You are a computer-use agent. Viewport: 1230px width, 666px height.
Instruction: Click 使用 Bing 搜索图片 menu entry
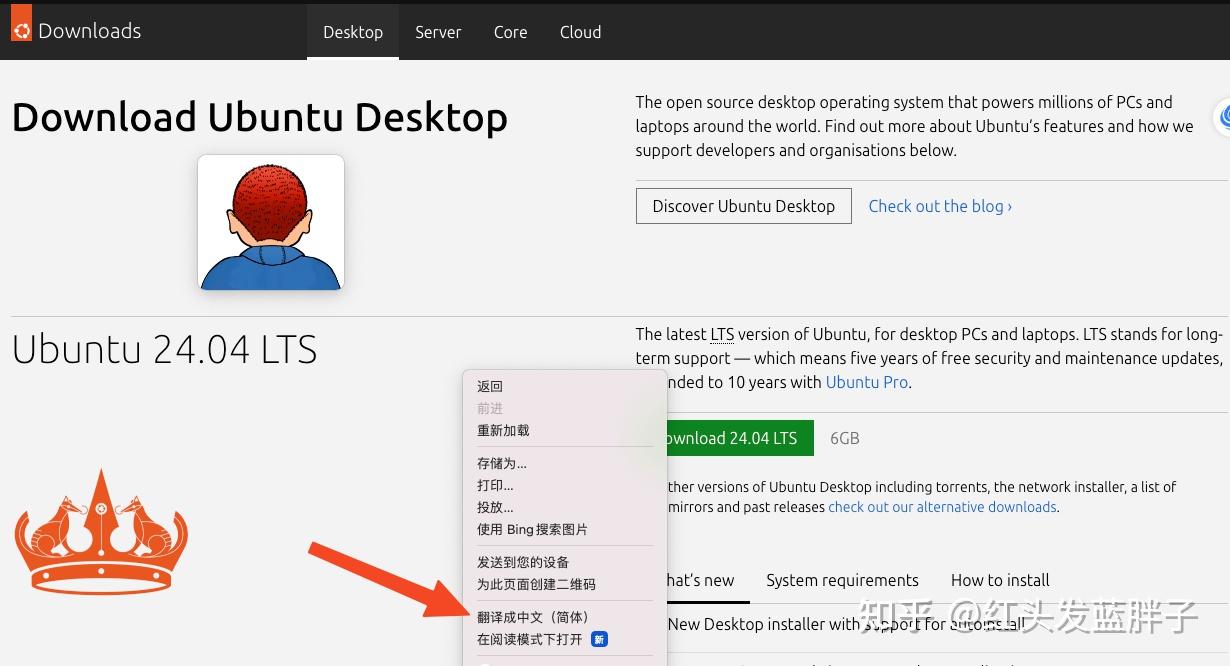coord(532,529)
